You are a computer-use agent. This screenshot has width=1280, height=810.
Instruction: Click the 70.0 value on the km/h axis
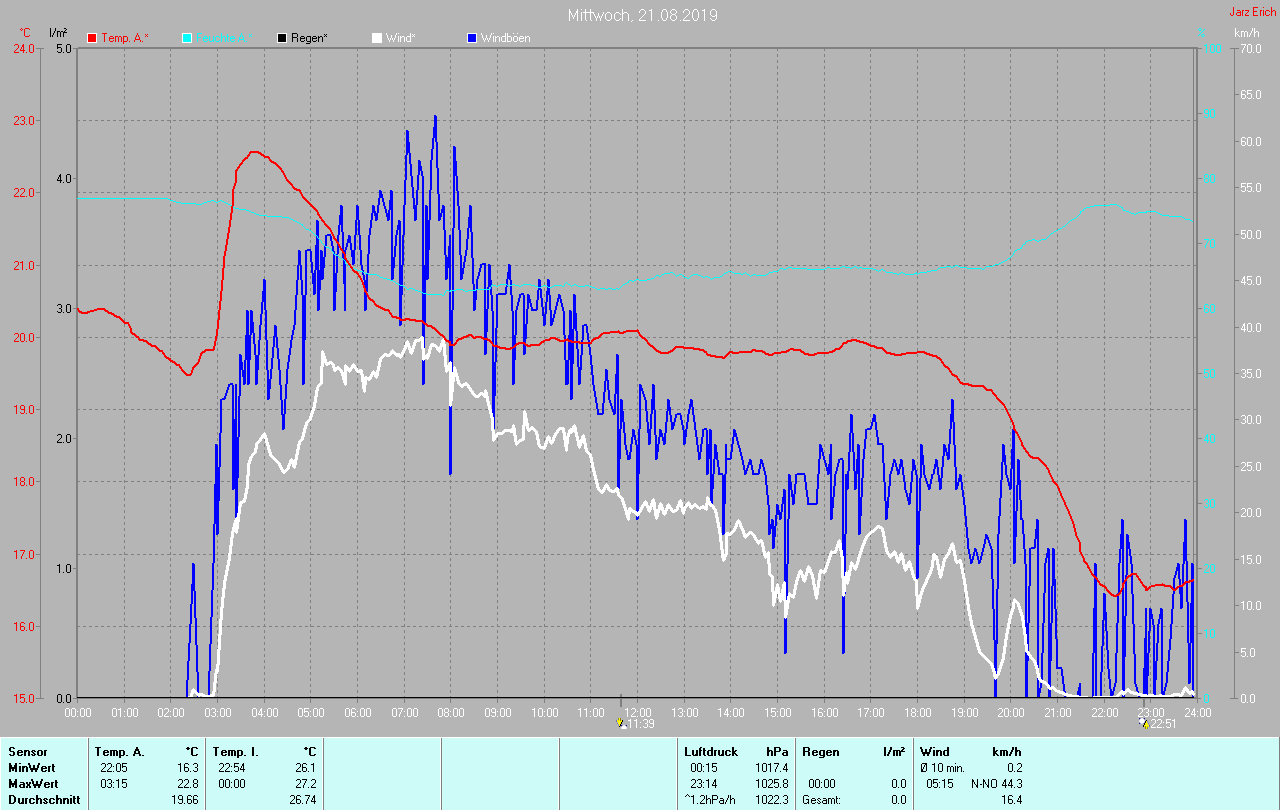pyautogui.click(x=1249, y=48)
